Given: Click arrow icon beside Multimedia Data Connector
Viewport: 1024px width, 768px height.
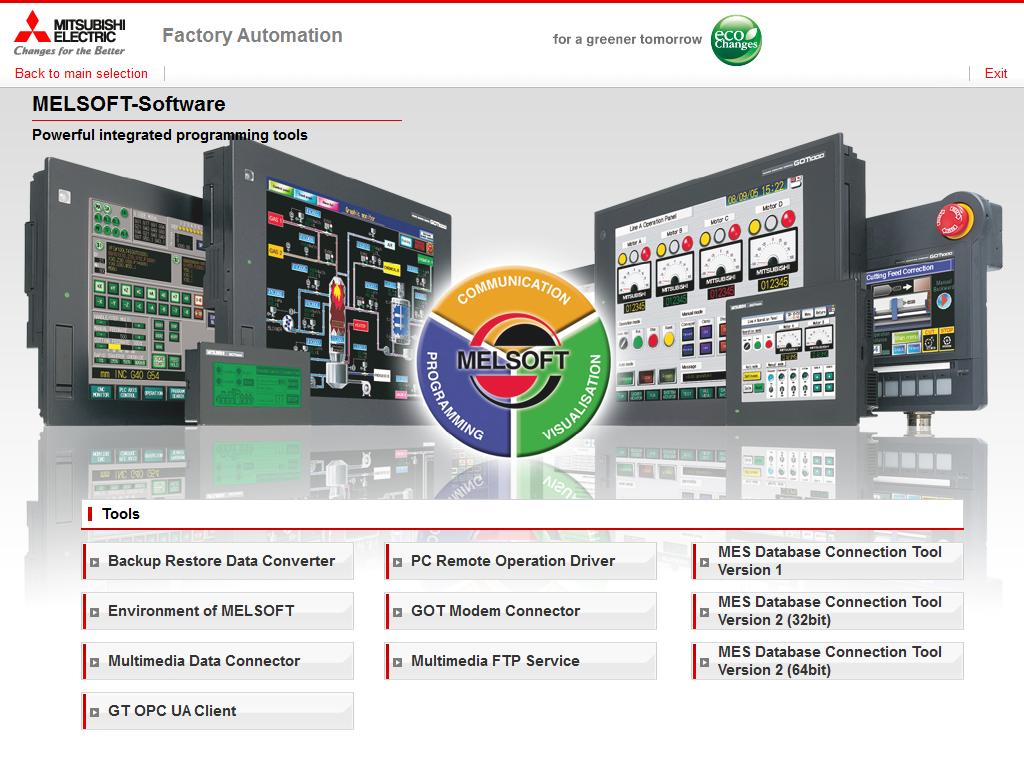Looking at the screenshot, I should pos(95,662).
